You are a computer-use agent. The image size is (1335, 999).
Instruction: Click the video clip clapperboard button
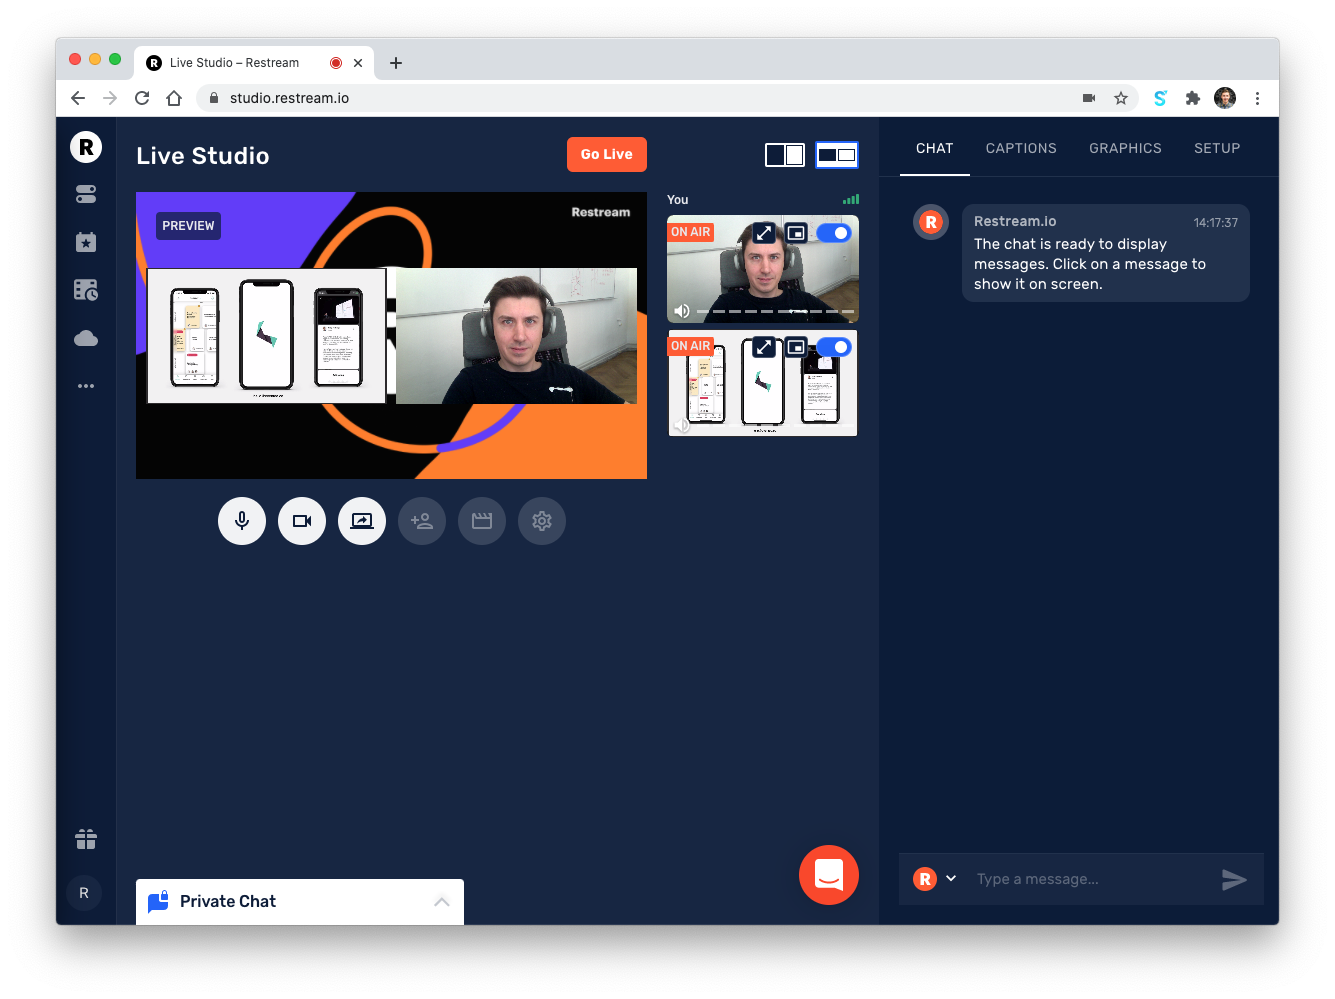[482, 521]
